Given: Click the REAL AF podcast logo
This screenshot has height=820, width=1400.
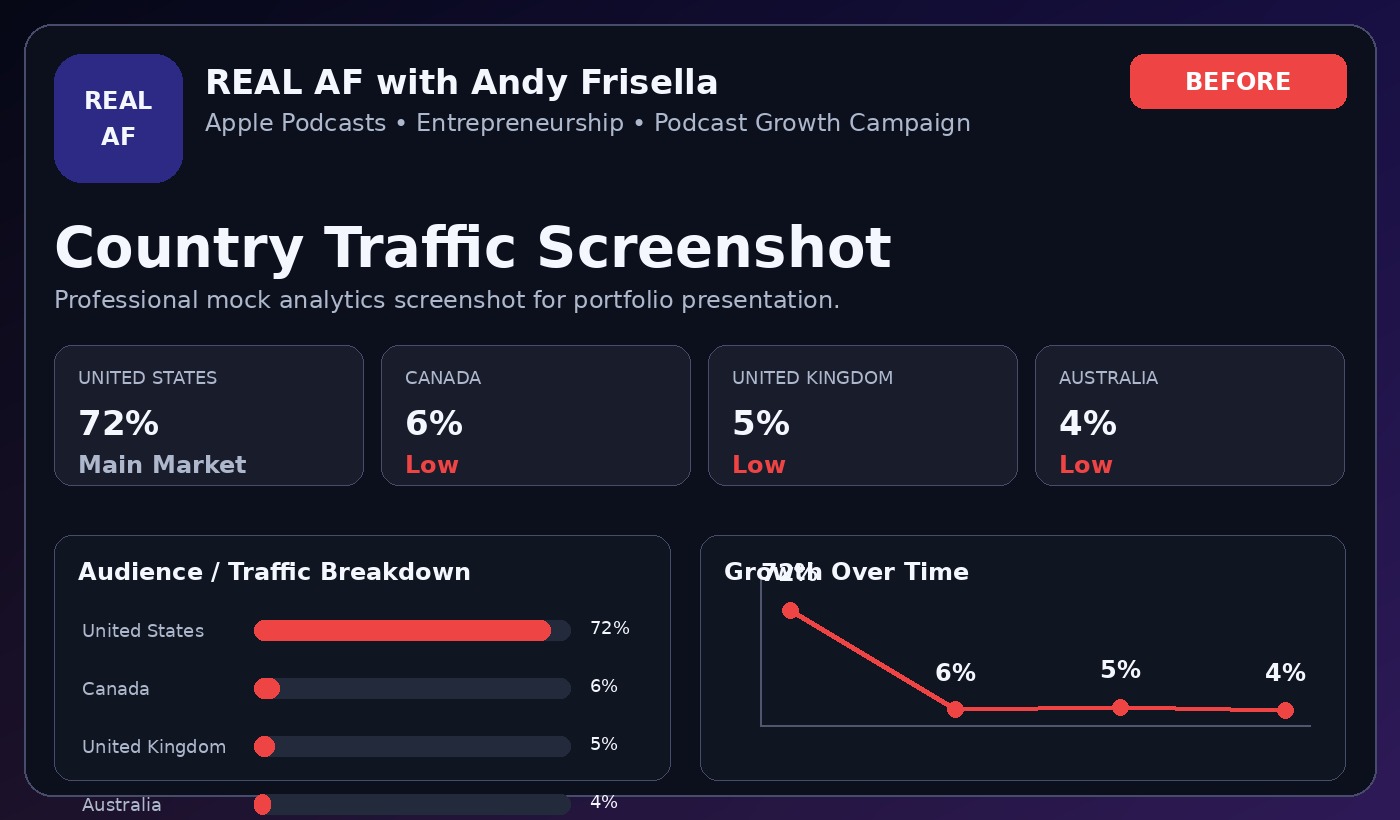Looking at the screenshot, I should pos(118,118).
